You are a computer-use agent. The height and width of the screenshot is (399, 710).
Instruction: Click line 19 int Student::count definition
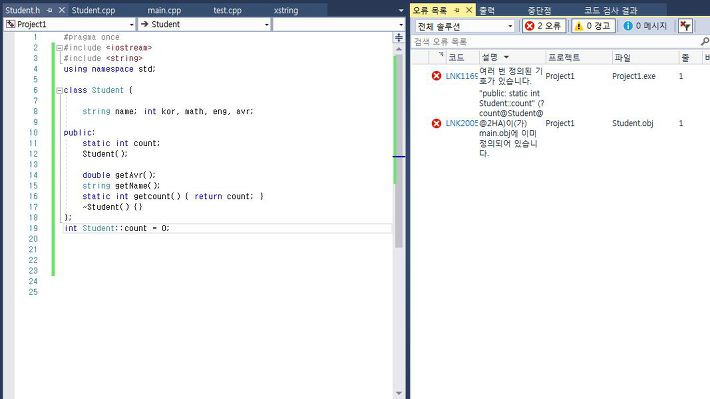click(117, 228)
